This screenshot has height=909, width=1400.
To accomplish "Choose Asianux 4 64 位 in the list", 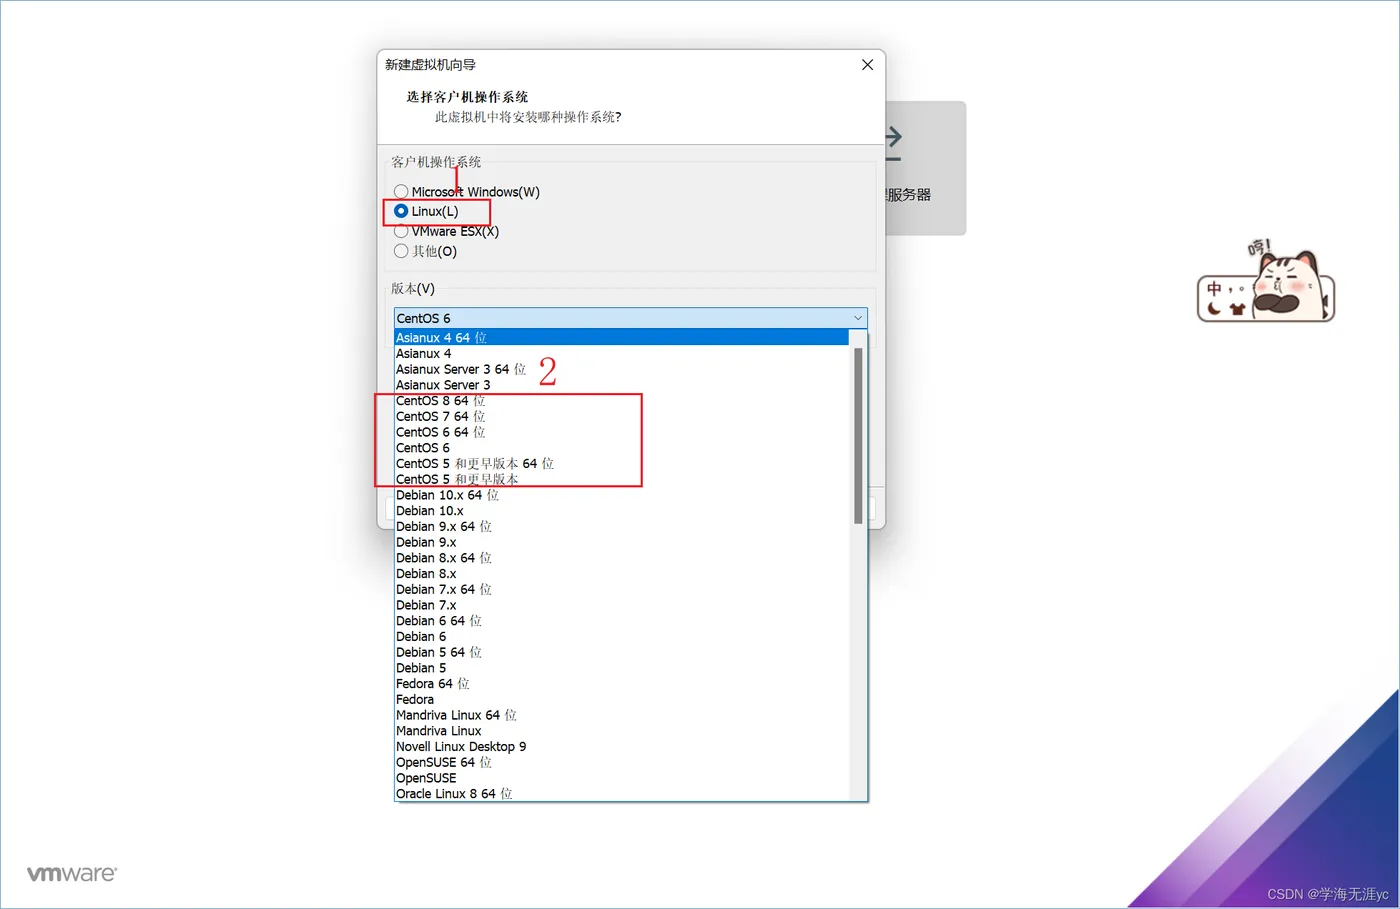I will click(621, 338).
